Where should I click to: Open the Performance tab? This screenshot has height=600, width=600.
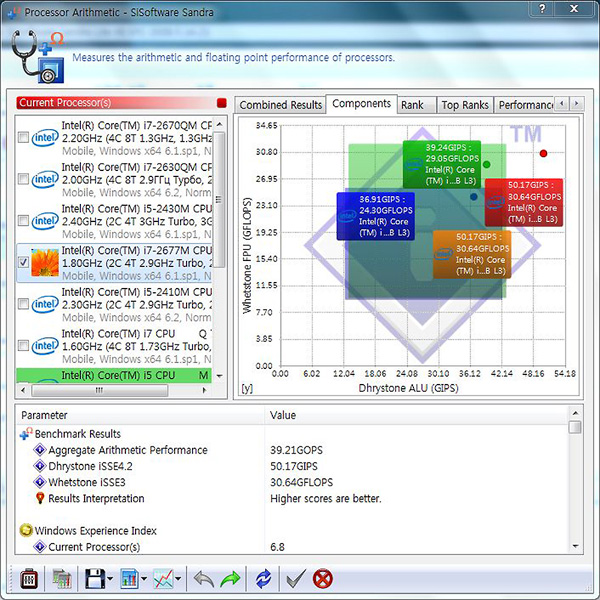pyautogui.click(x=524, y=105)
